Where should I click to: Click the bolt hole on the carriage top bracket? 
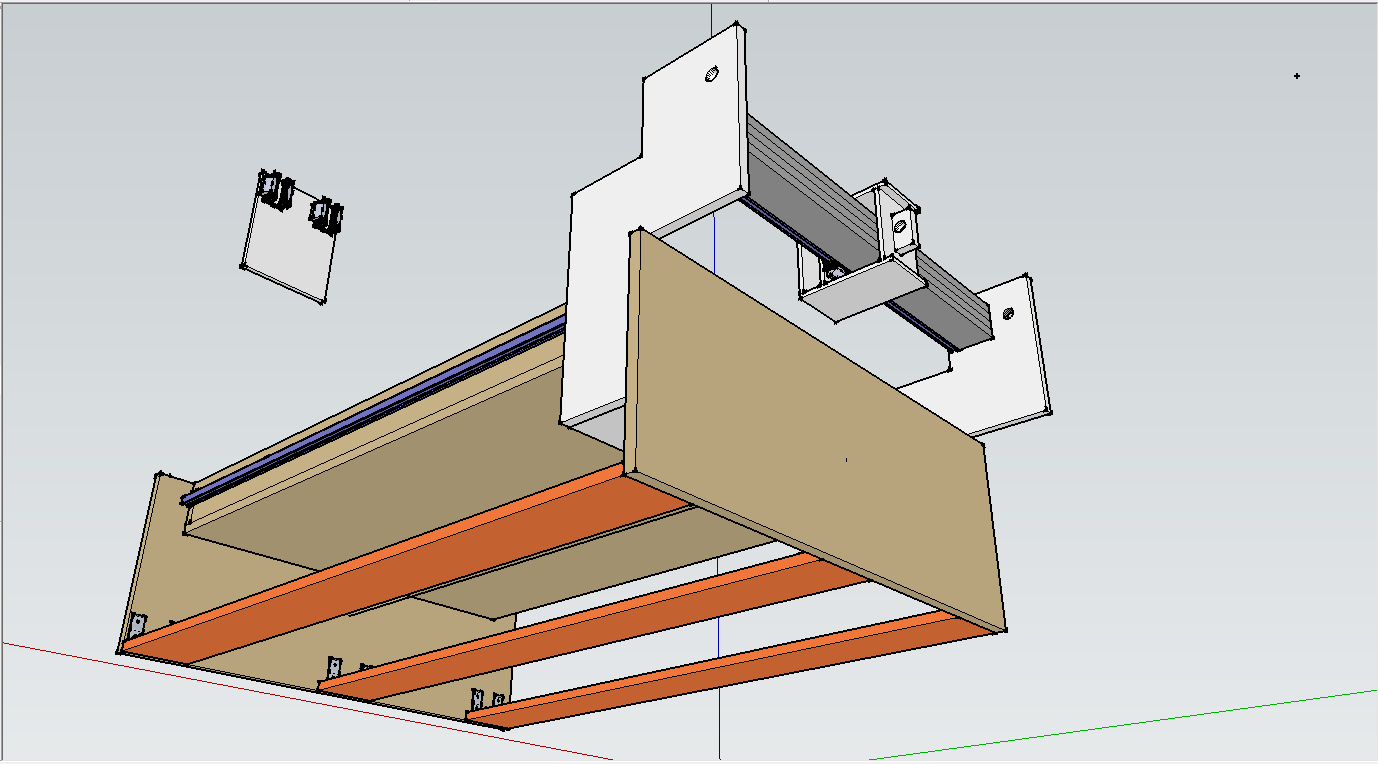[898, 224]
